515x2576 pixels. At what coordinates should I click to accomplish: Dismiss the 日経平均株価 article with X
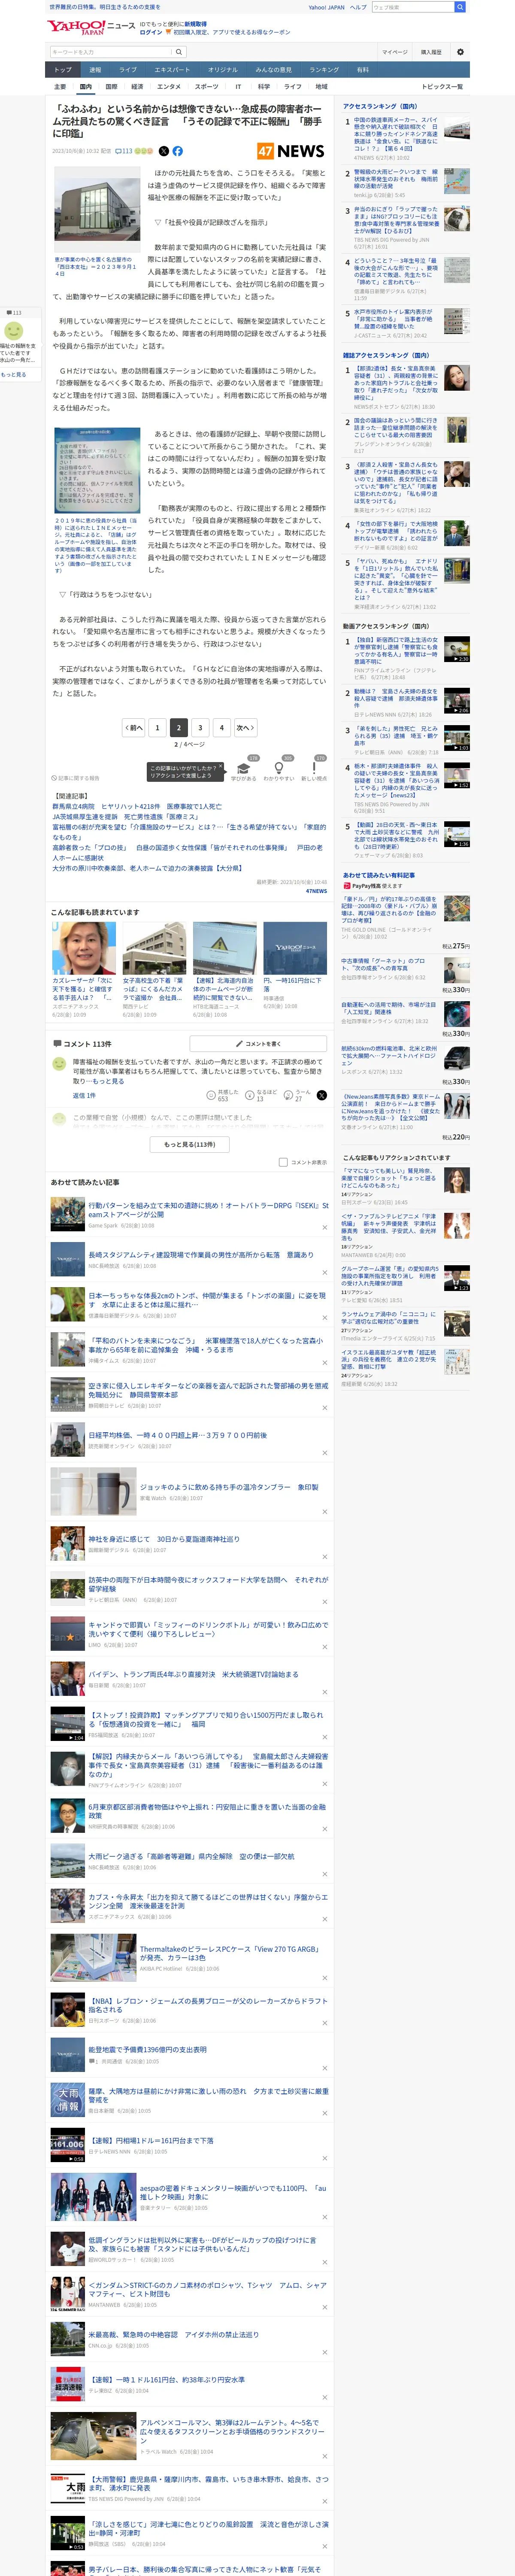[324, 1453]
